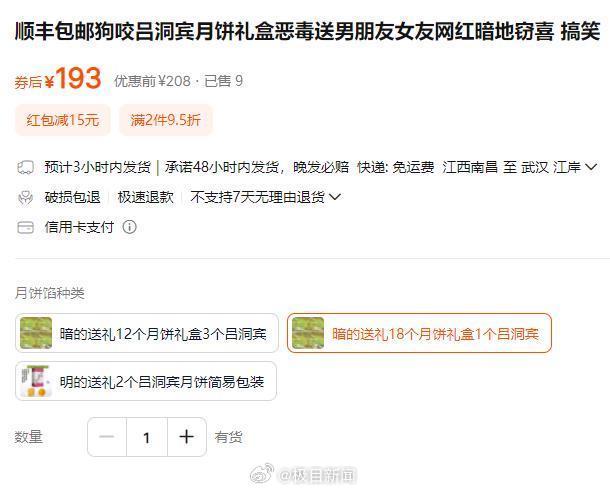Click the 极速退款 service label

(145, 197)
